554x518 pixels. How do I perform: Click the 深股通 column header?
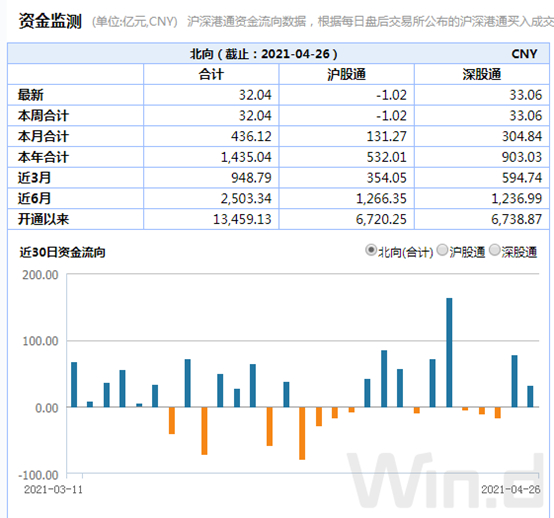(x=482, y=75)
